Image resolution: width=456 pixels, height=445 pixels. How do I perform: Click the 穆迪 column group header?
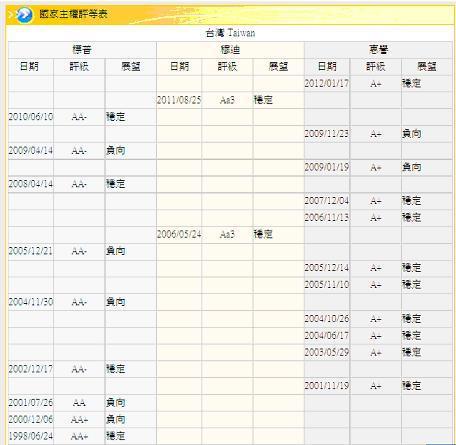tap(230, 50)
